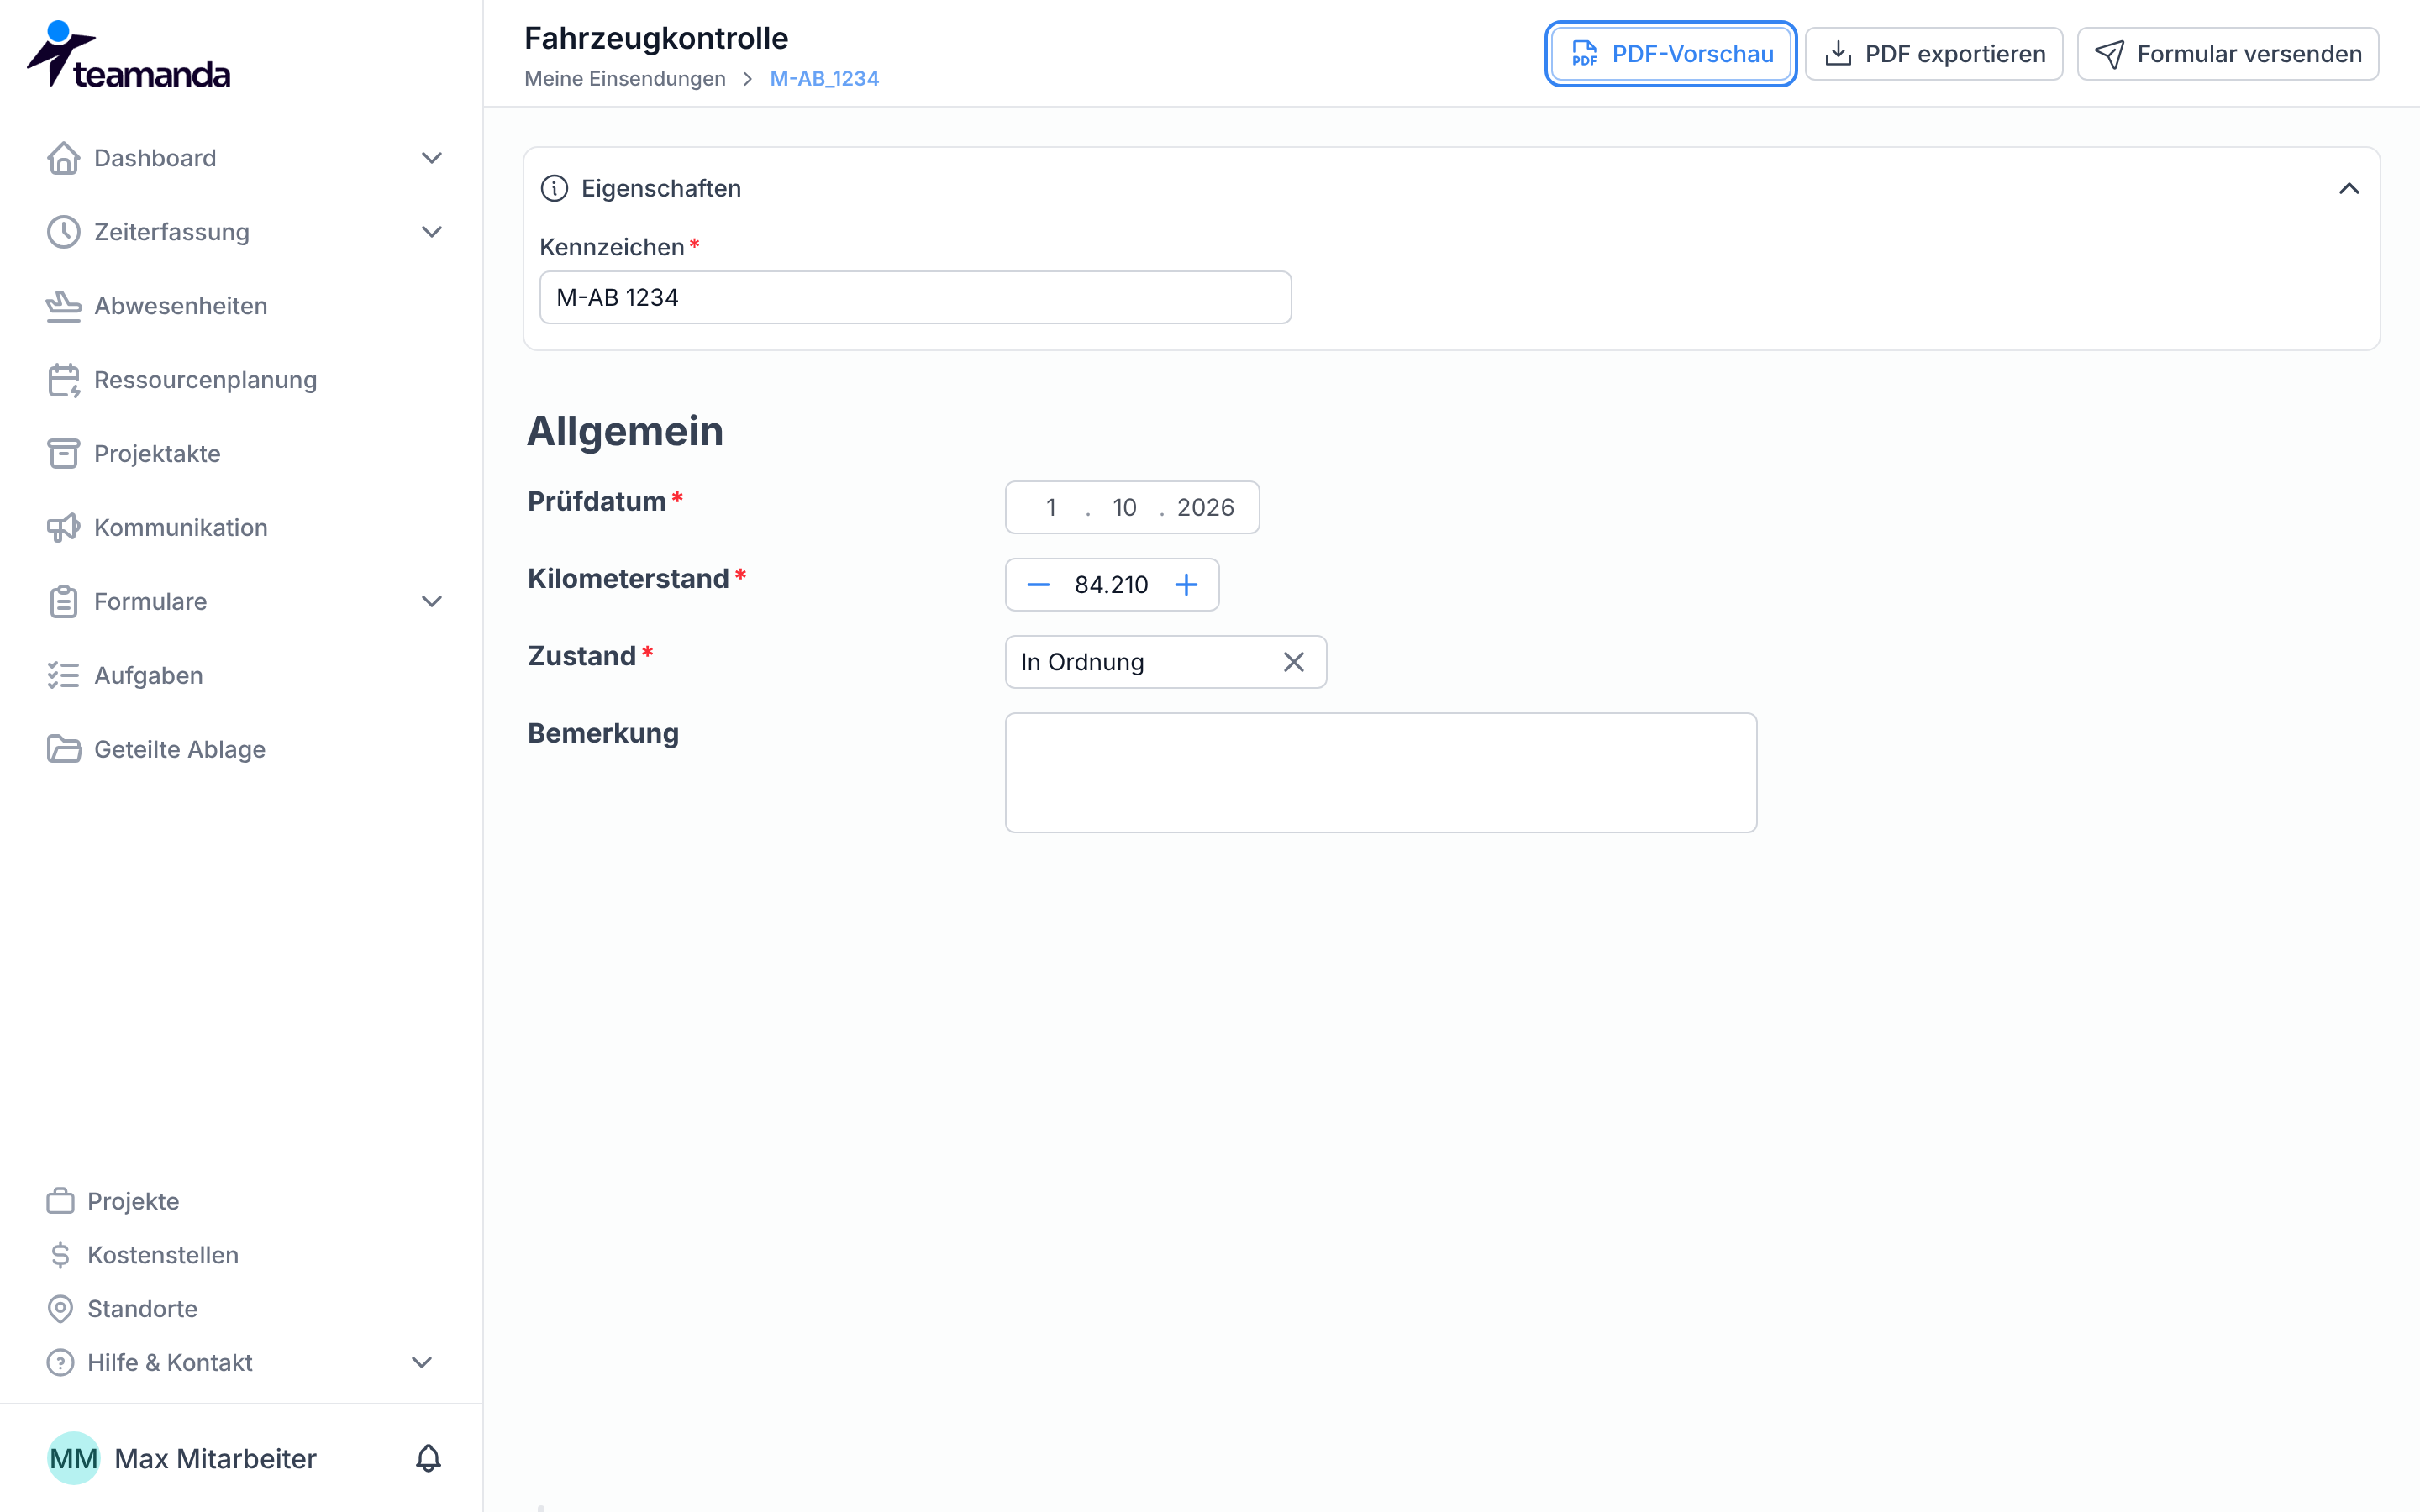Click the Aufgaben checklist icon
This screenshot has width=2420, height=1512.
coord(63,676)
